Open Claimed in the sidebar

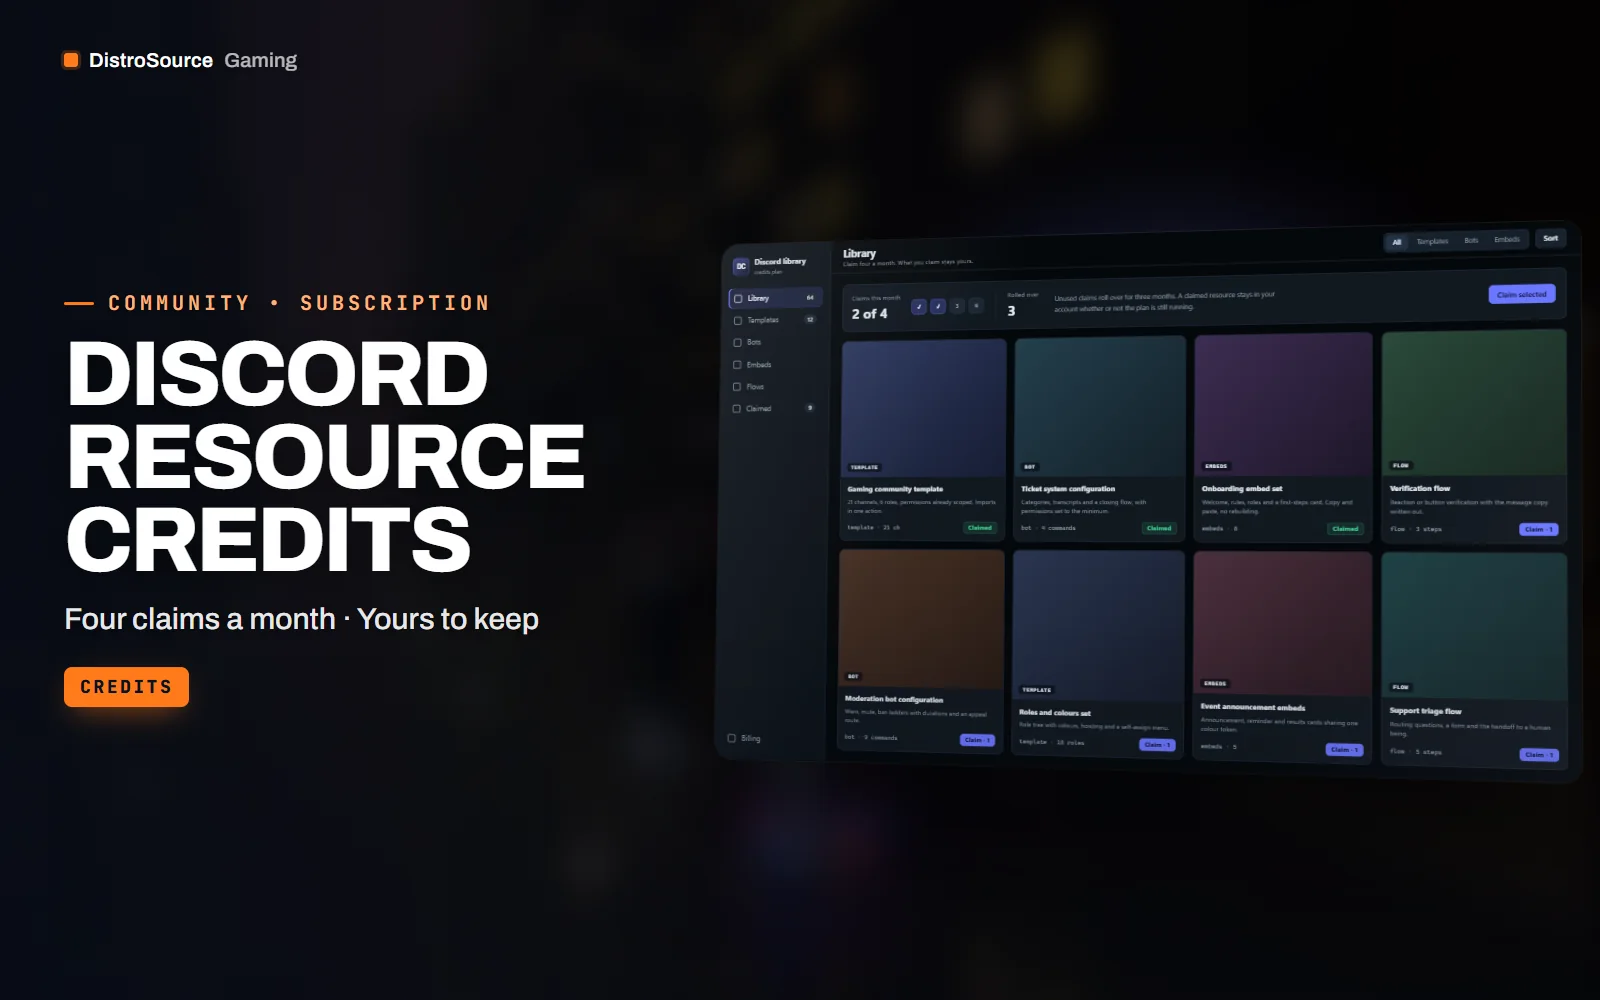(x=775, y=409)
